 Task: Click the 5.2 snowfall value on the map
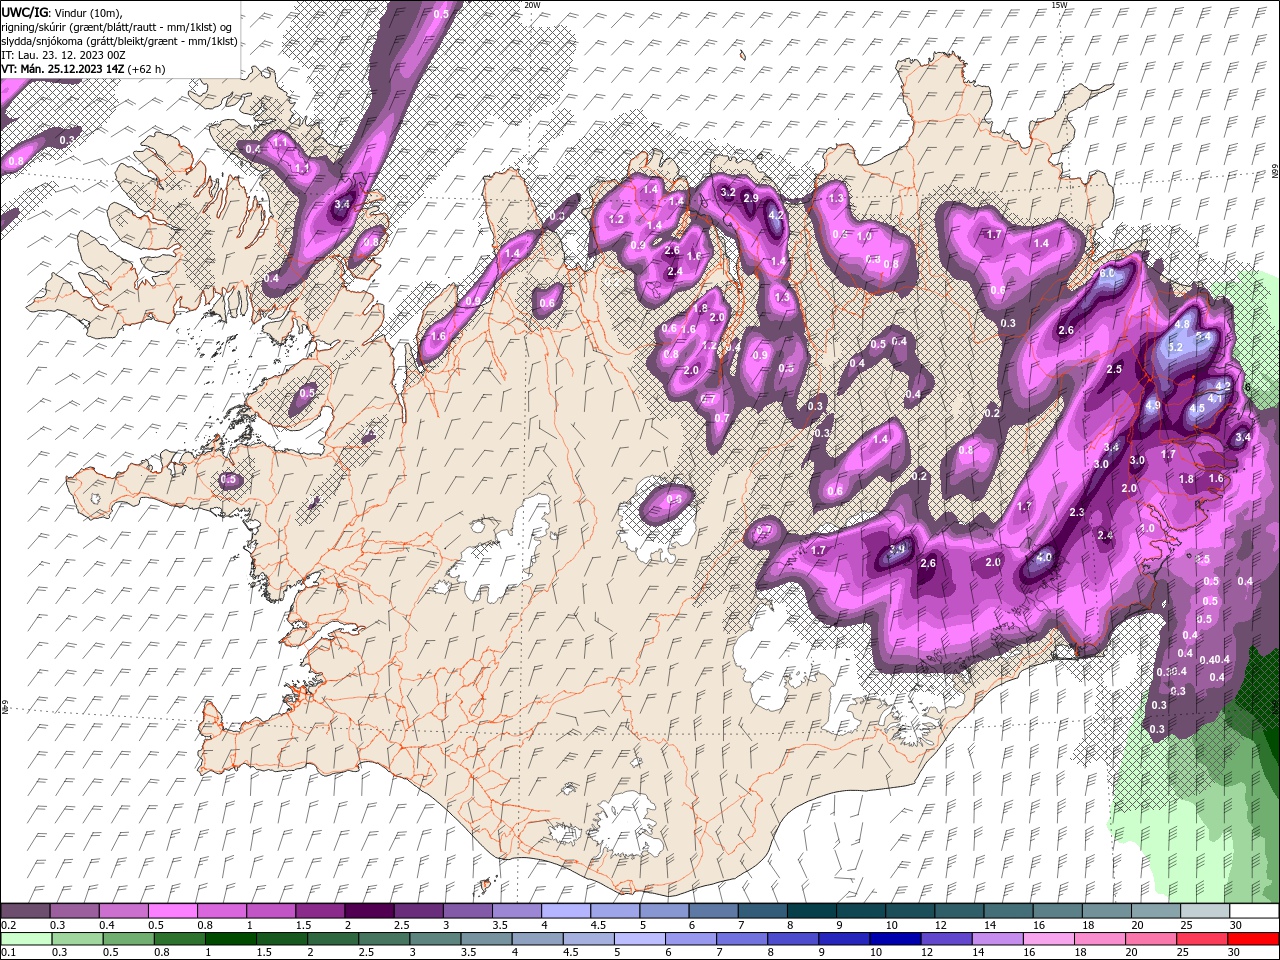tap(1175, 347)
